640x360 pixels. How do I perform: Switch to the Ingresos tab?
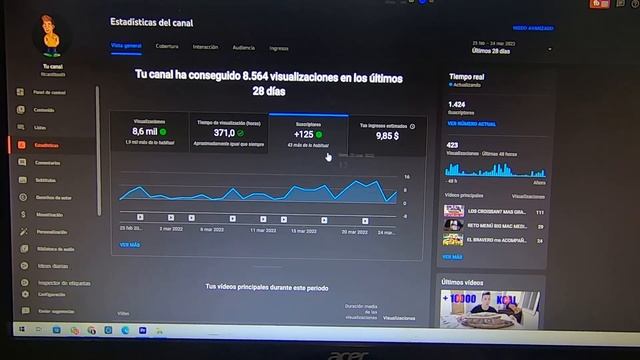point(279,49)
